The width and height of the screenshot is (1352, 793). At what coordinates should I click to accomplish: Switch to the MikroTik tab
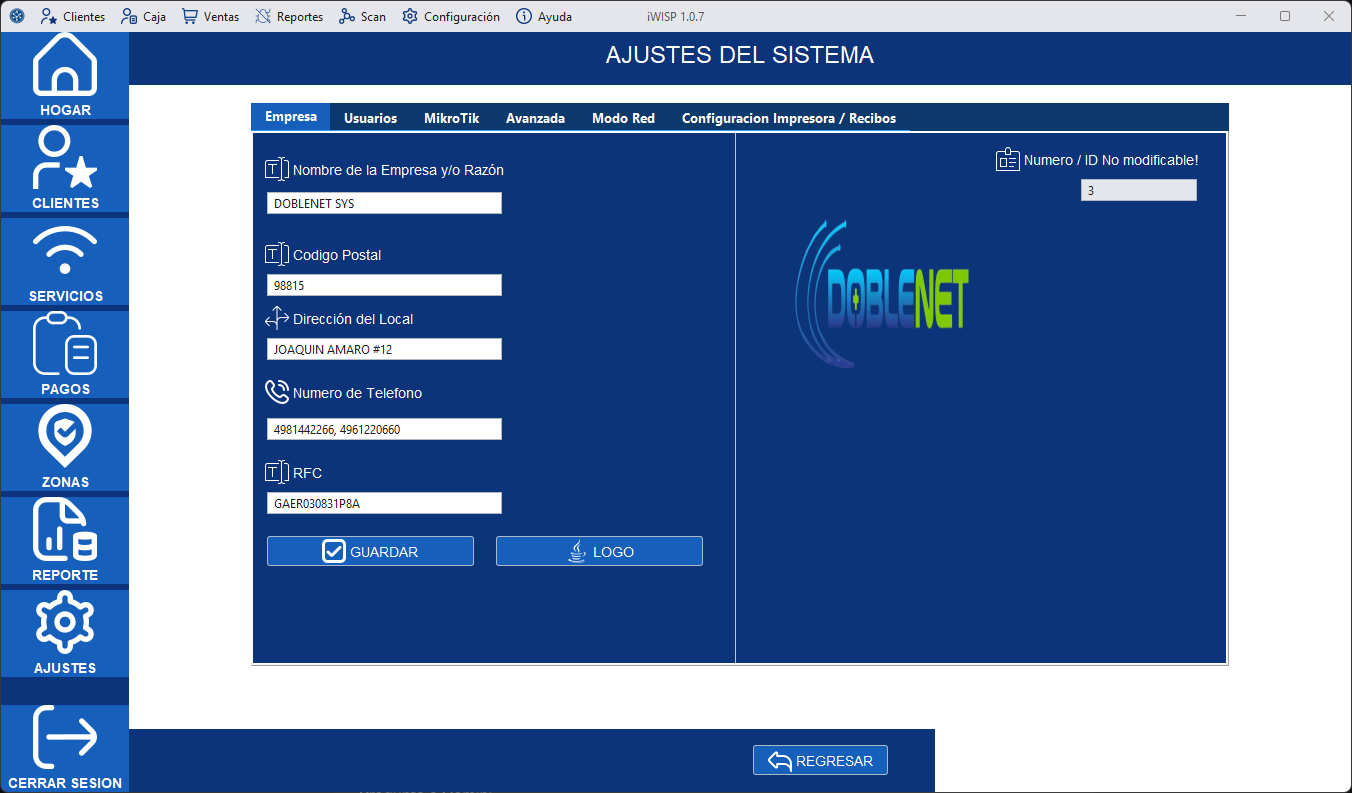pos(451,117)
